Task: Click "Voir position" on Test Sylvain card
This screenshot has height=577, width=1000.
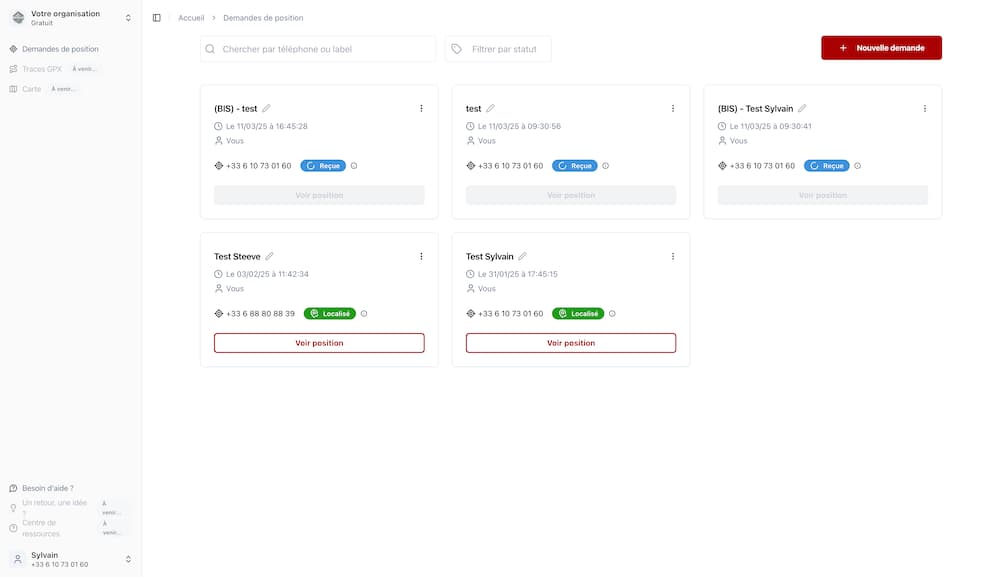Action: click(x=571, y=343)
